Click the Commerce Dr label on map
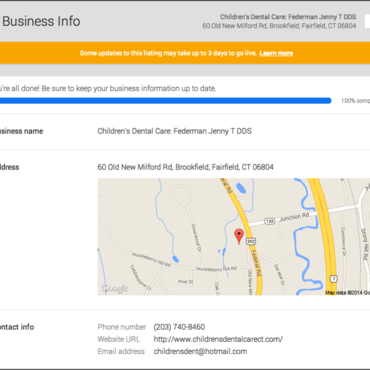 tap(343, 241)
